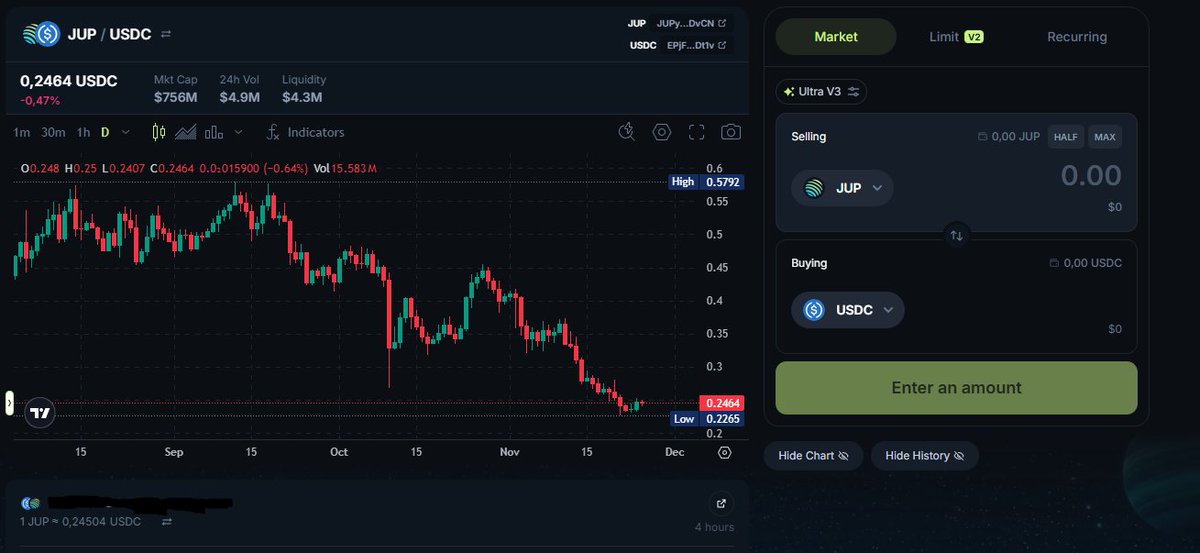1200x553 pixels.
Task: Click the '1 JUP ≈ 0,24504 USDC' rate text
Action: tap(81, 522)
